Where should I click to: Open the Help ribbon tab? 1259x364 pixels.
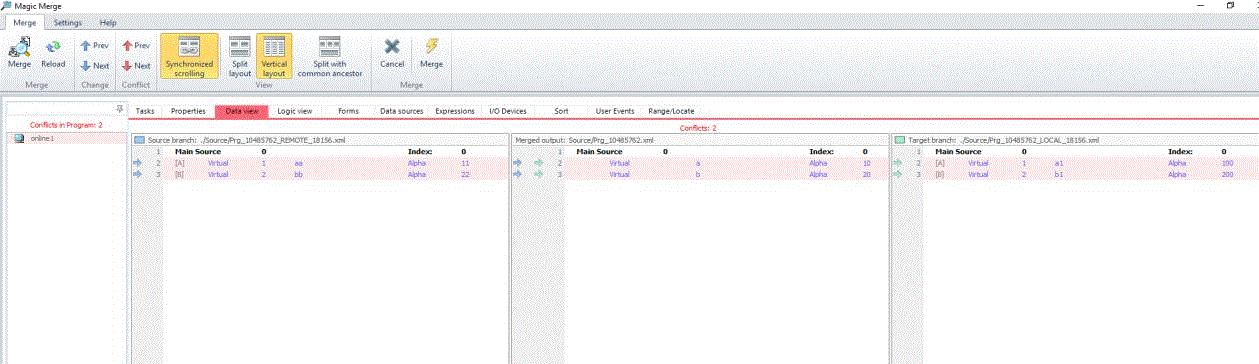click(108, 22)
